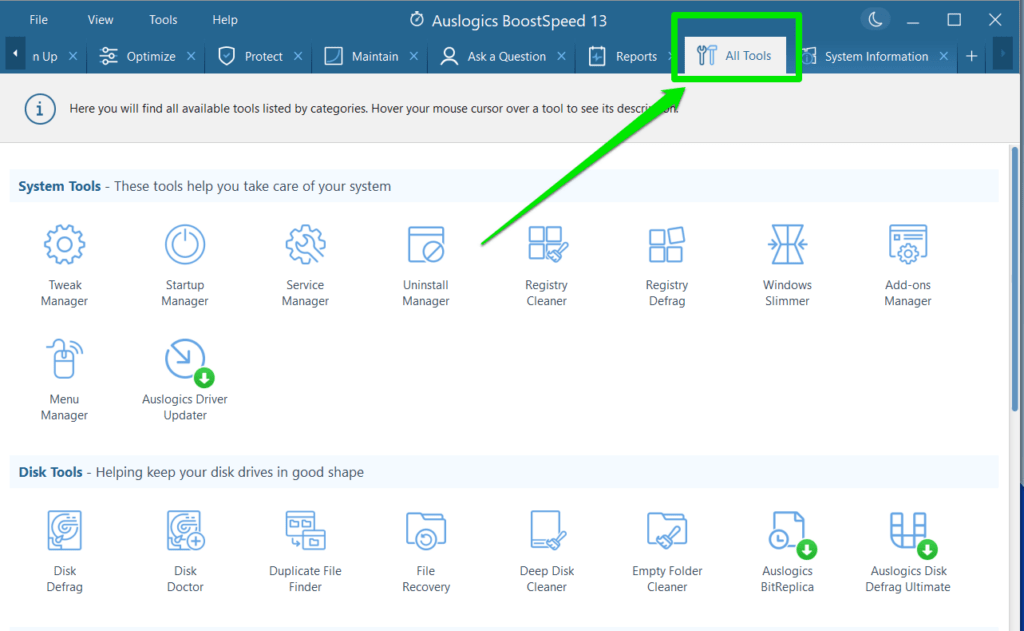Select the Uninstall Manager tool

(x=425, y=262)
